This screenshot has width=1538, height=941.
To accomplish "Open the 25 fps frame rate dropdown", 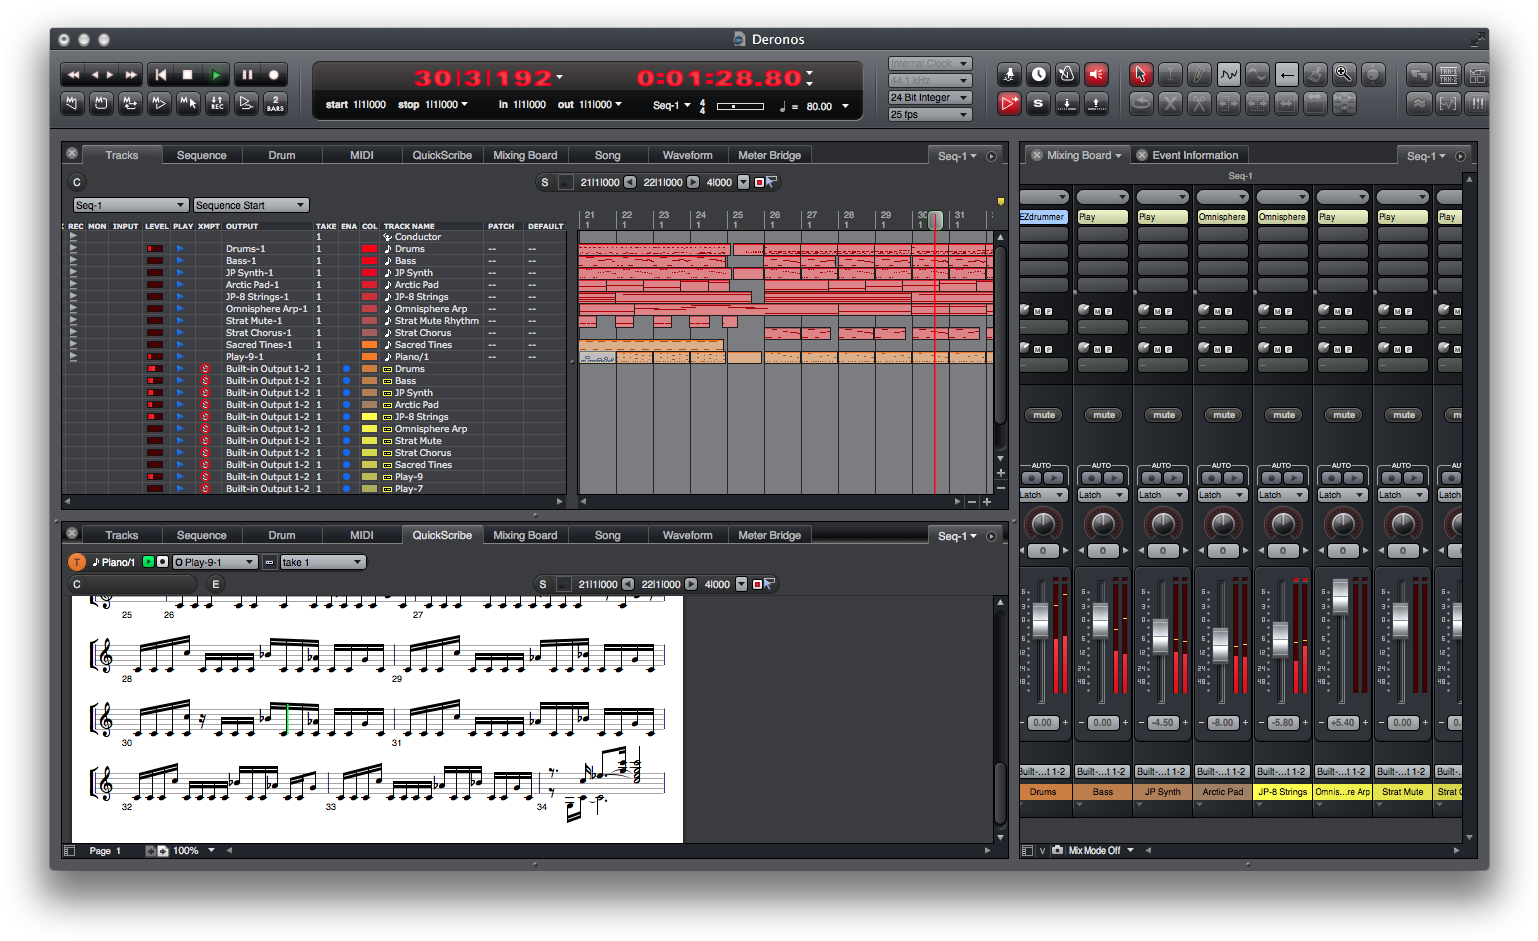I will tap(930, 115).
